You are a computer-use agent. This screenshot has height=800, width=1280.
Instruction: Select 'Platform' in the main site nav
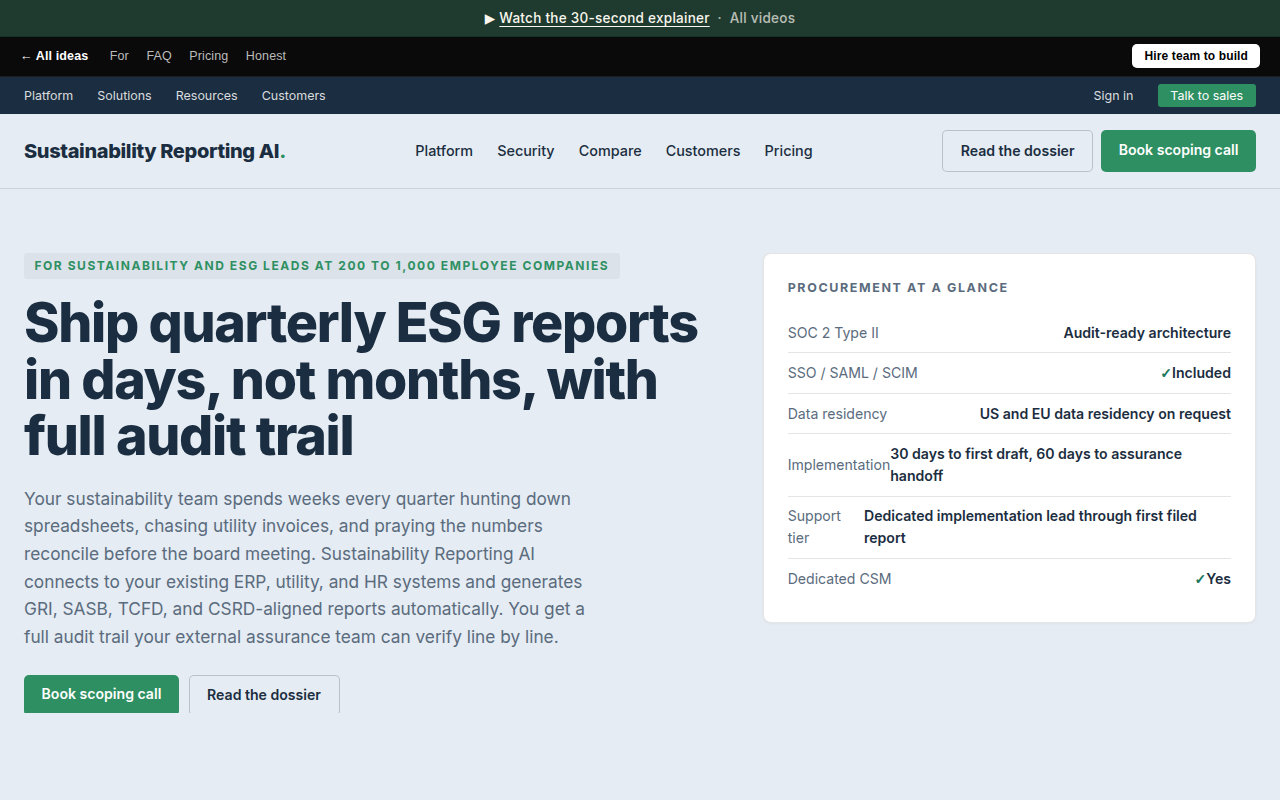coord(444,151)
